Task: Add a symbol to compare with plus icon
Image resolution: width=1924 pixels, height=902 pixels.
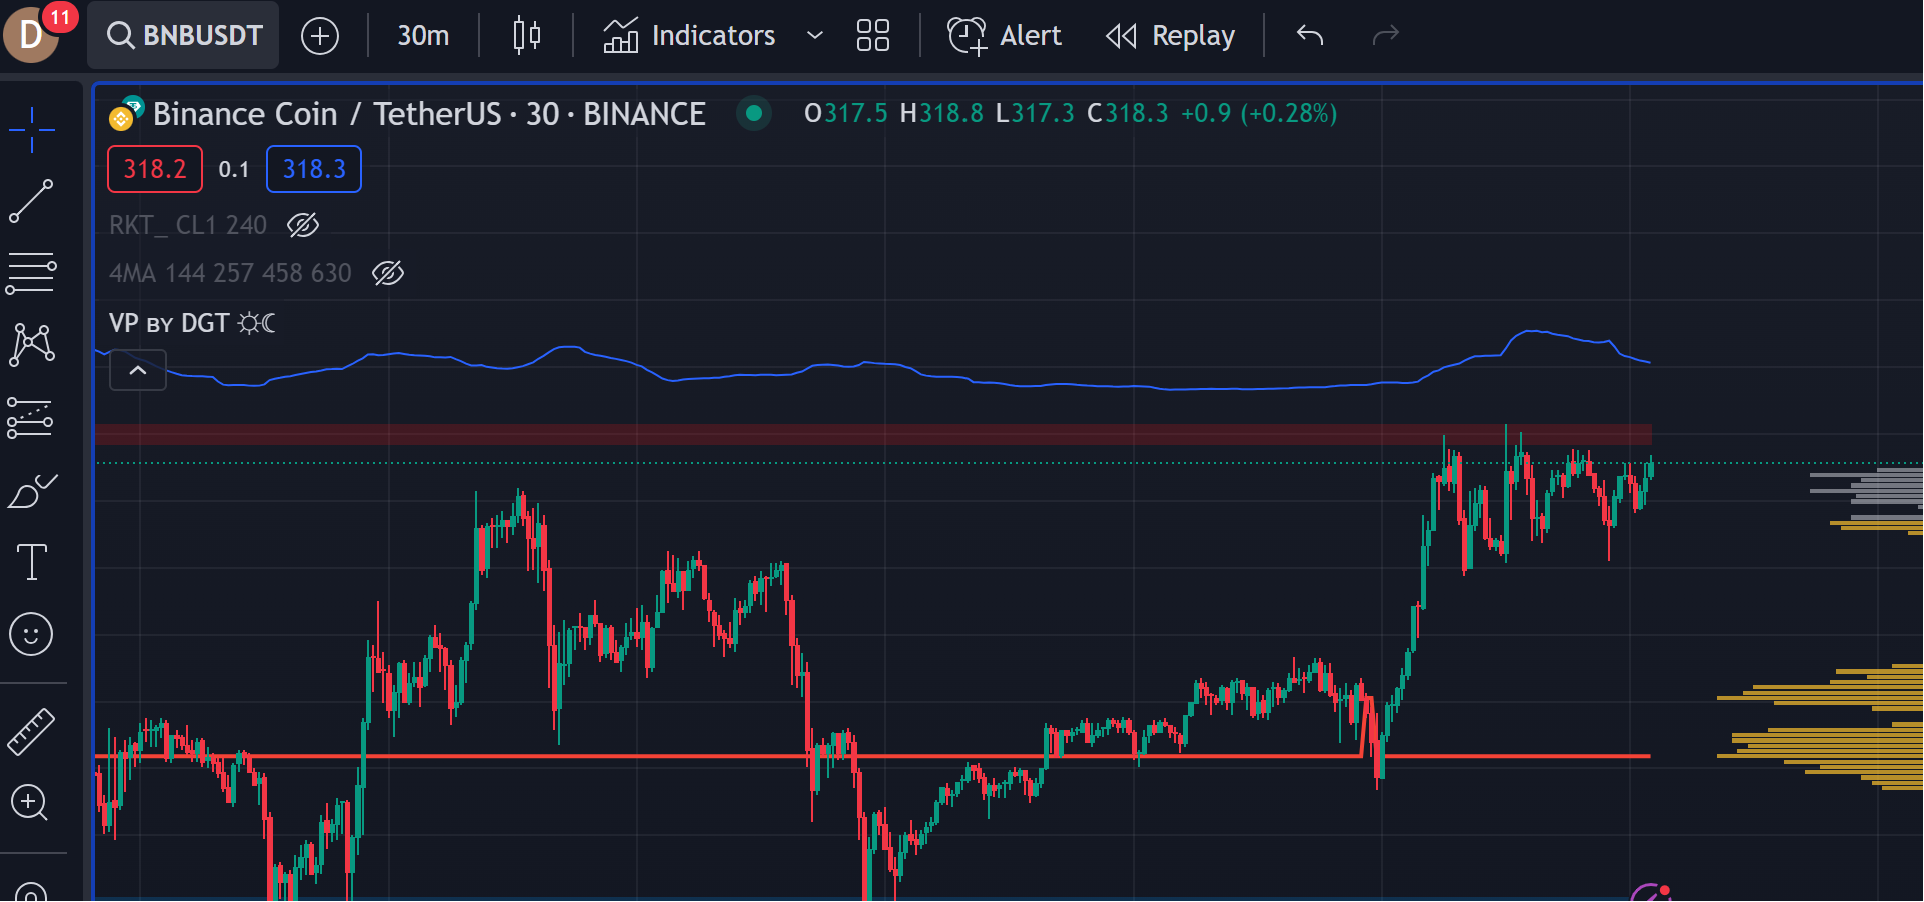Action: pos(320,36)
